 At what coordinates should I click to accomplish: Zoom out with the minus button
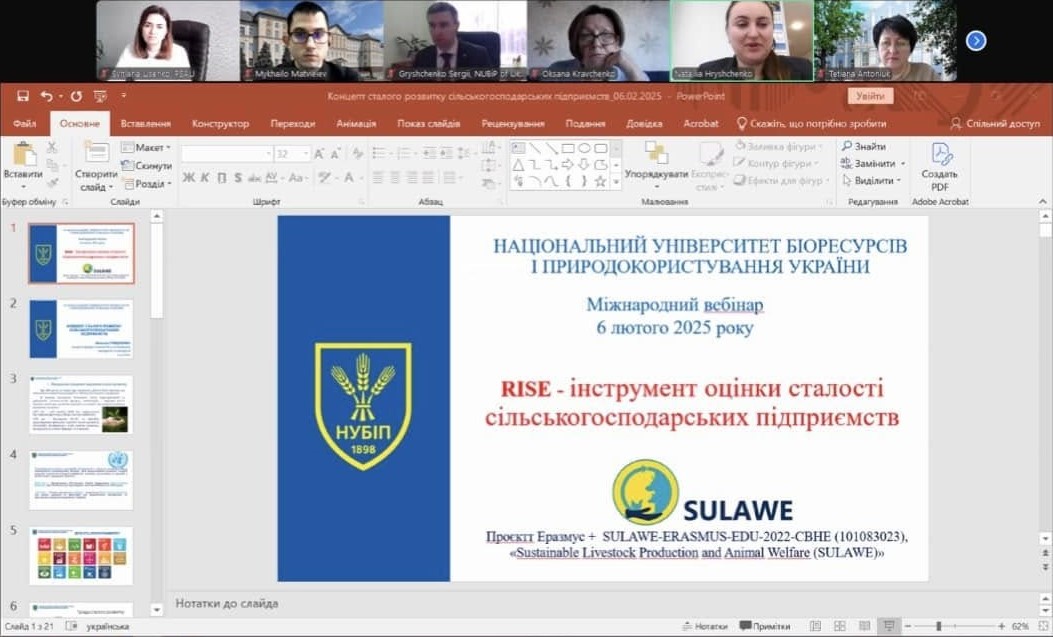(908, 626)
